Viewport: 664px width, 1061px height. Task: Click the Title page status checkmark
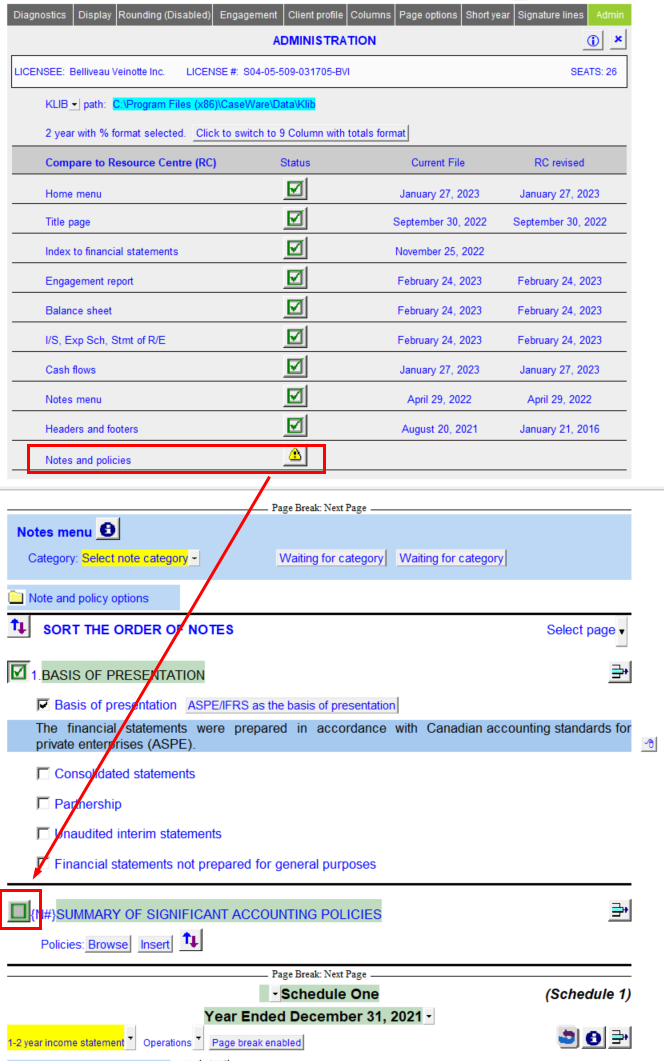295,219
